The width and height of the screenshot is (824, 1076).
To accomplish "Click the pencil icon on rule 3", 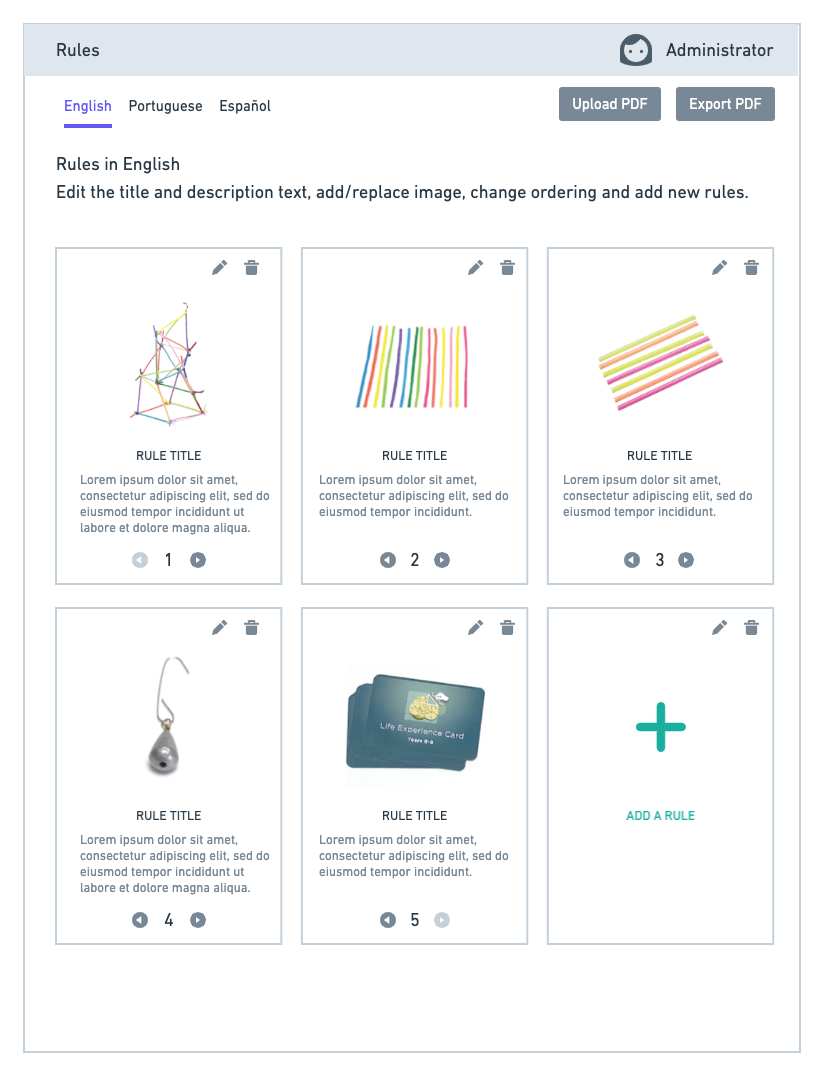I will pyautogui.click(x=720, y=268).
